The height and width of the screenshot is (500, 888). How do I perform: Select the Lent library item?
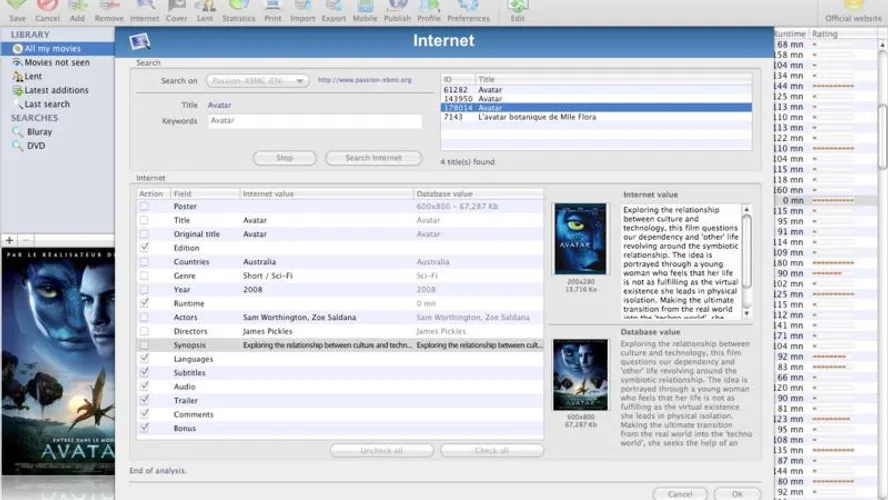[57, 76]
